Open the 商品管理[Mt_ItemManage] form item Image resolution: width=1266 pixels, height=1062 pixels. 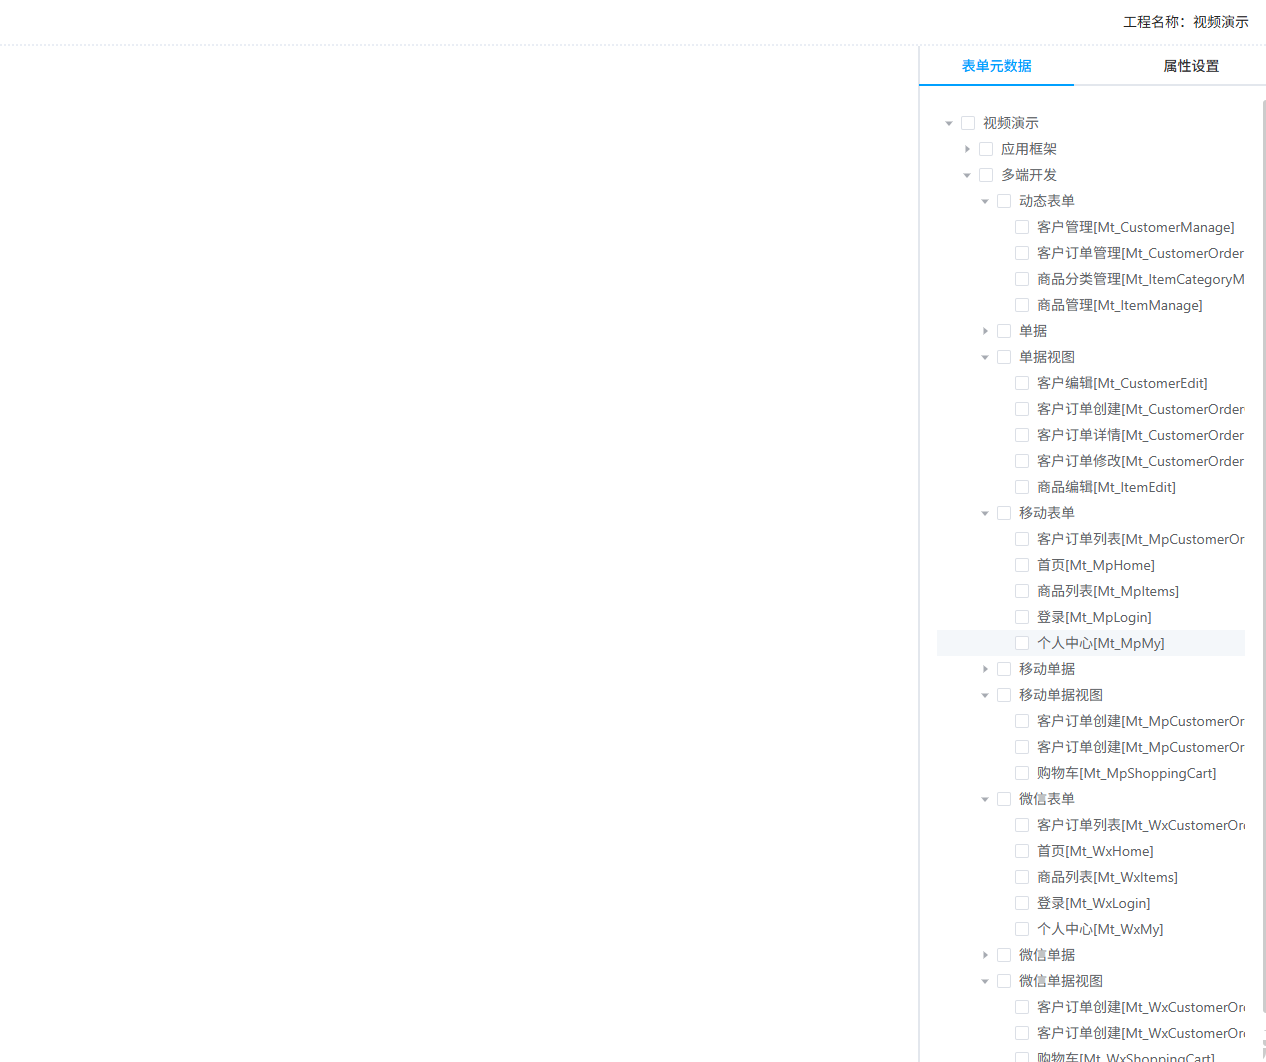tap(1119, 305)
